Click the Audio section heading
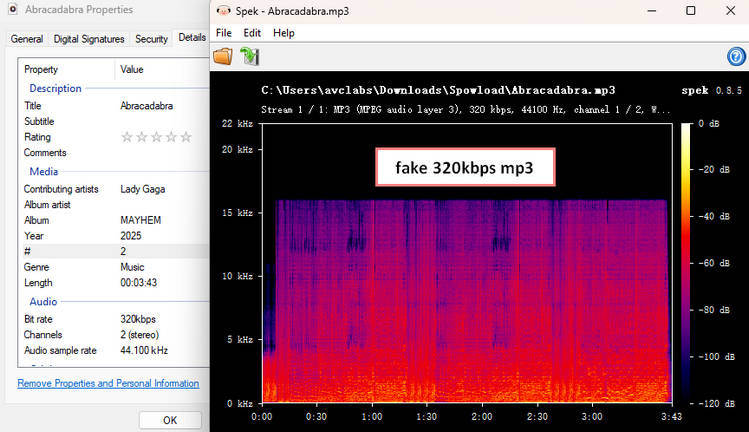This screenshot has width=749, height=432. (x=43, y=302)
